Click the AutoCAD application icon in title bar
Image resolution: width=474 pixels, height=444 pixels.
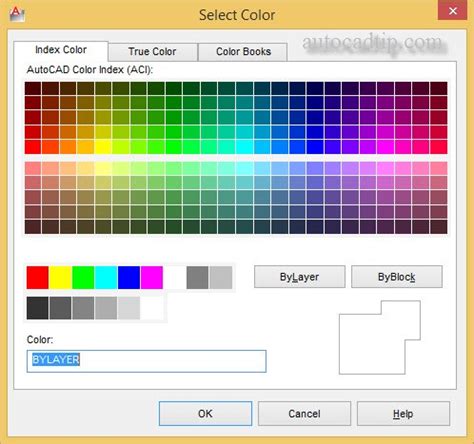click(17, 14)
